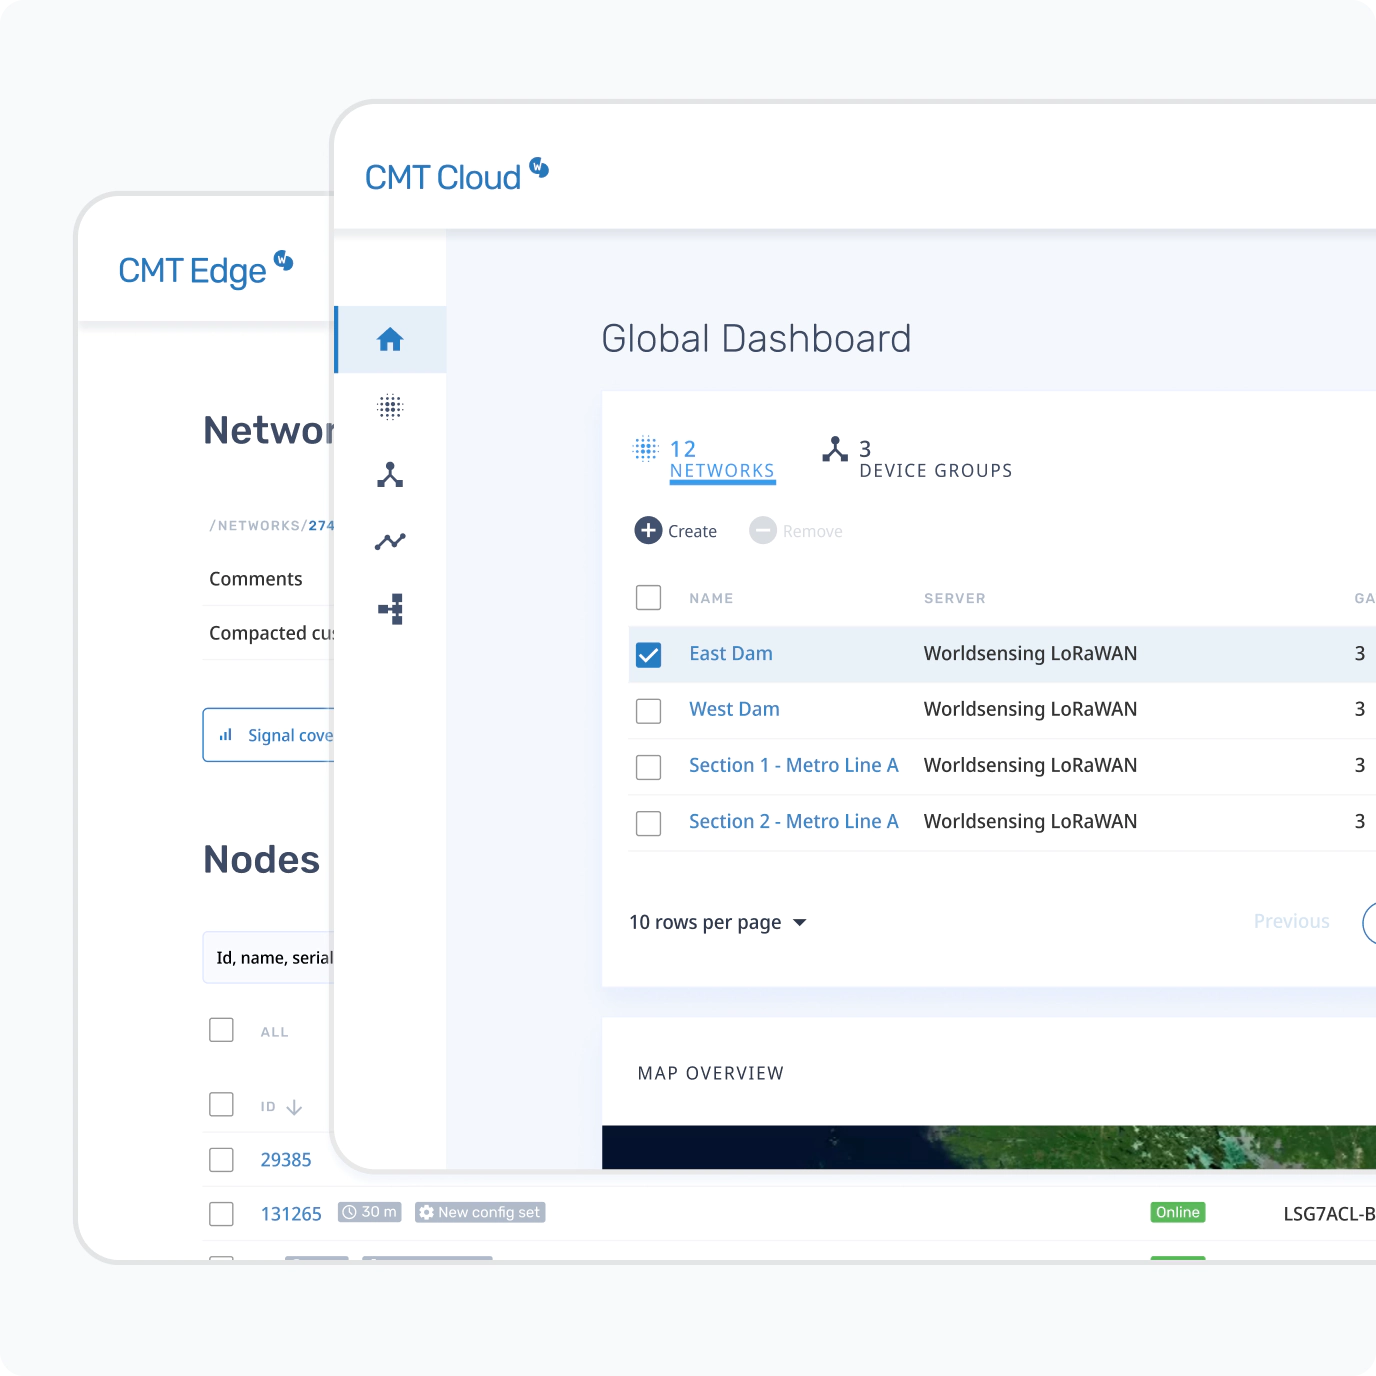Tick the Section 2 - Metro Line A checkbox
1376x1376 pixels.
[649, 823]
